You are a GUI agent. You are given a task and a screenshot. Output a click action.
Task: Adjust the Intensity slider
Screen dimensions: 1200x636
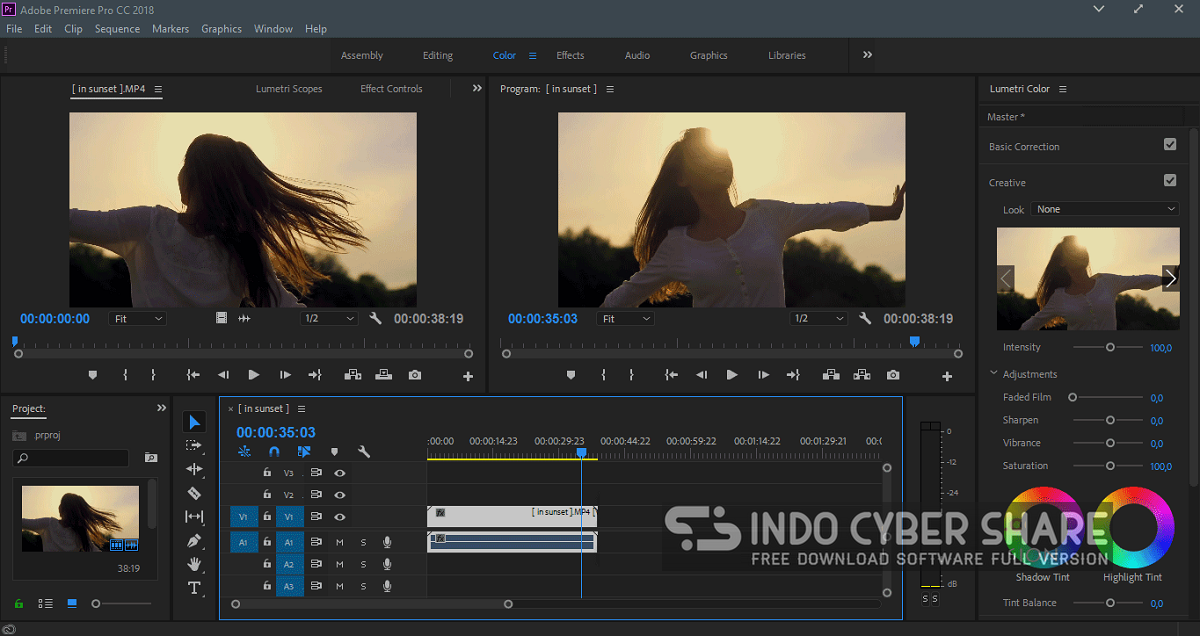click(x=1109, y=347)
